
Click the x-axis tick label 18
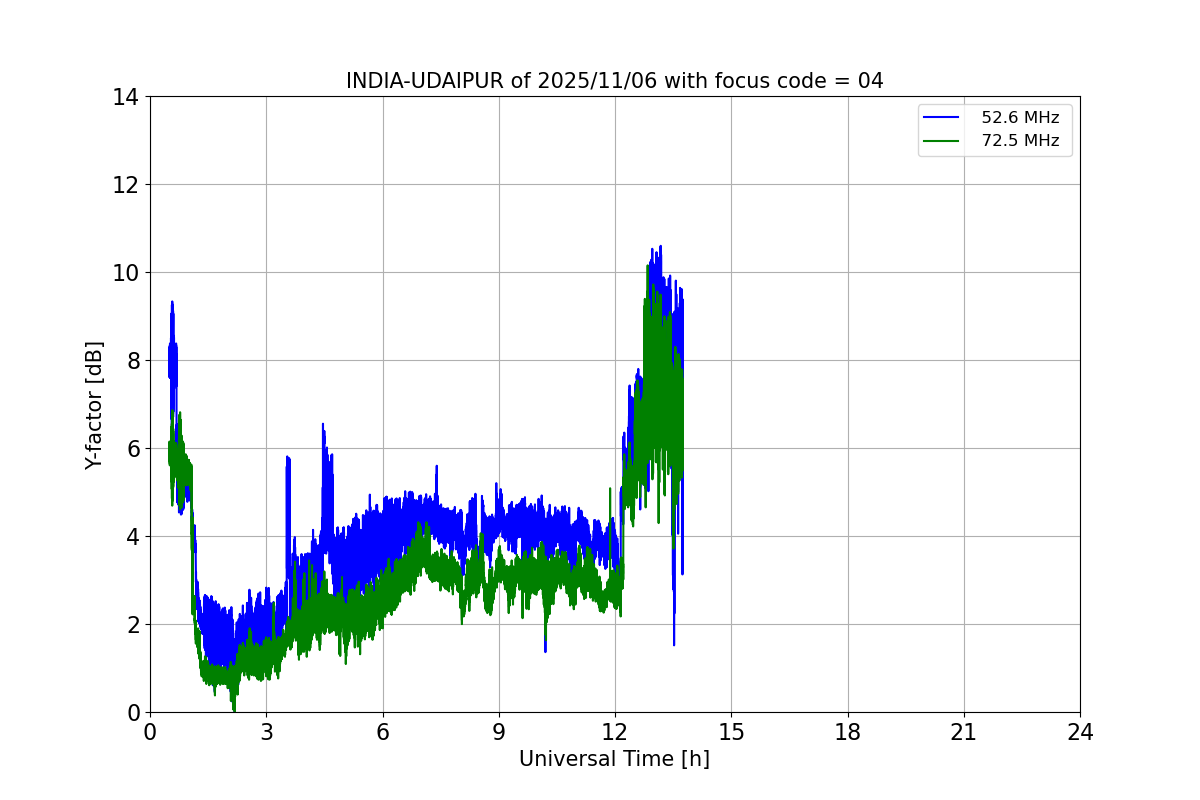click(848, 732)
